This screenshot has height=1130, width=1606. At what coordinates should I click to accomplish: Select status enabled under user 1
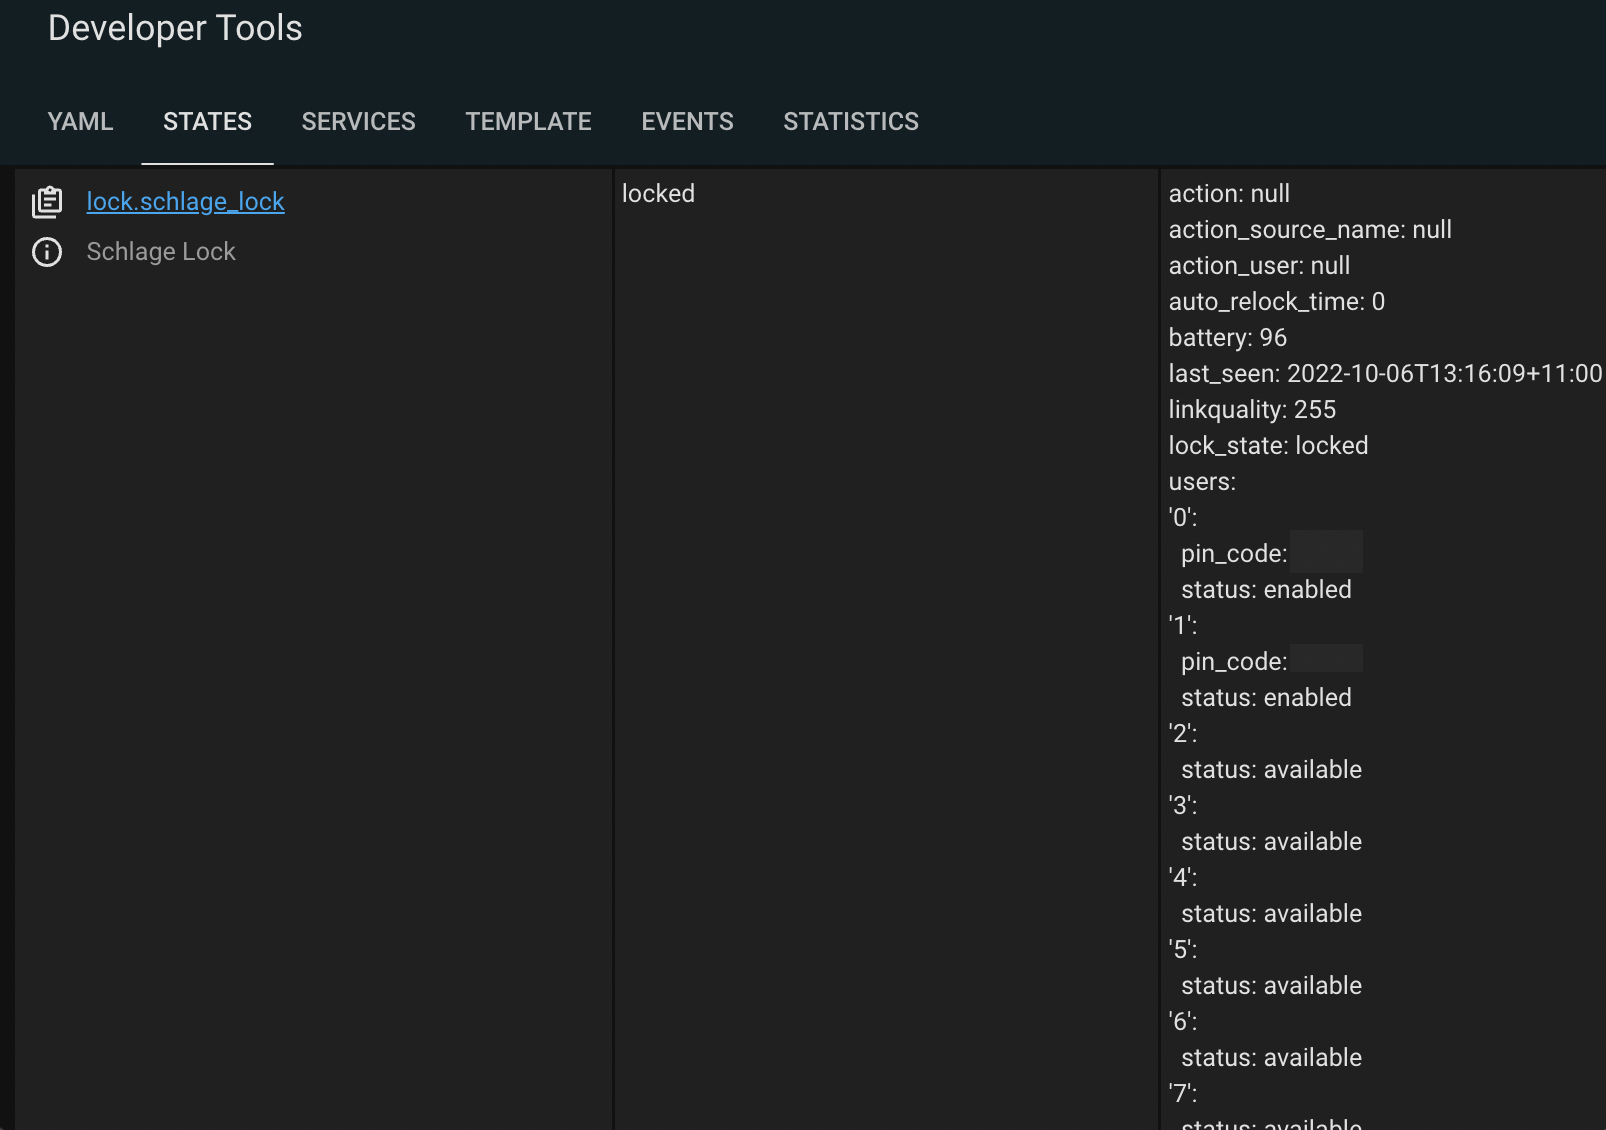tap(1266, 697)
